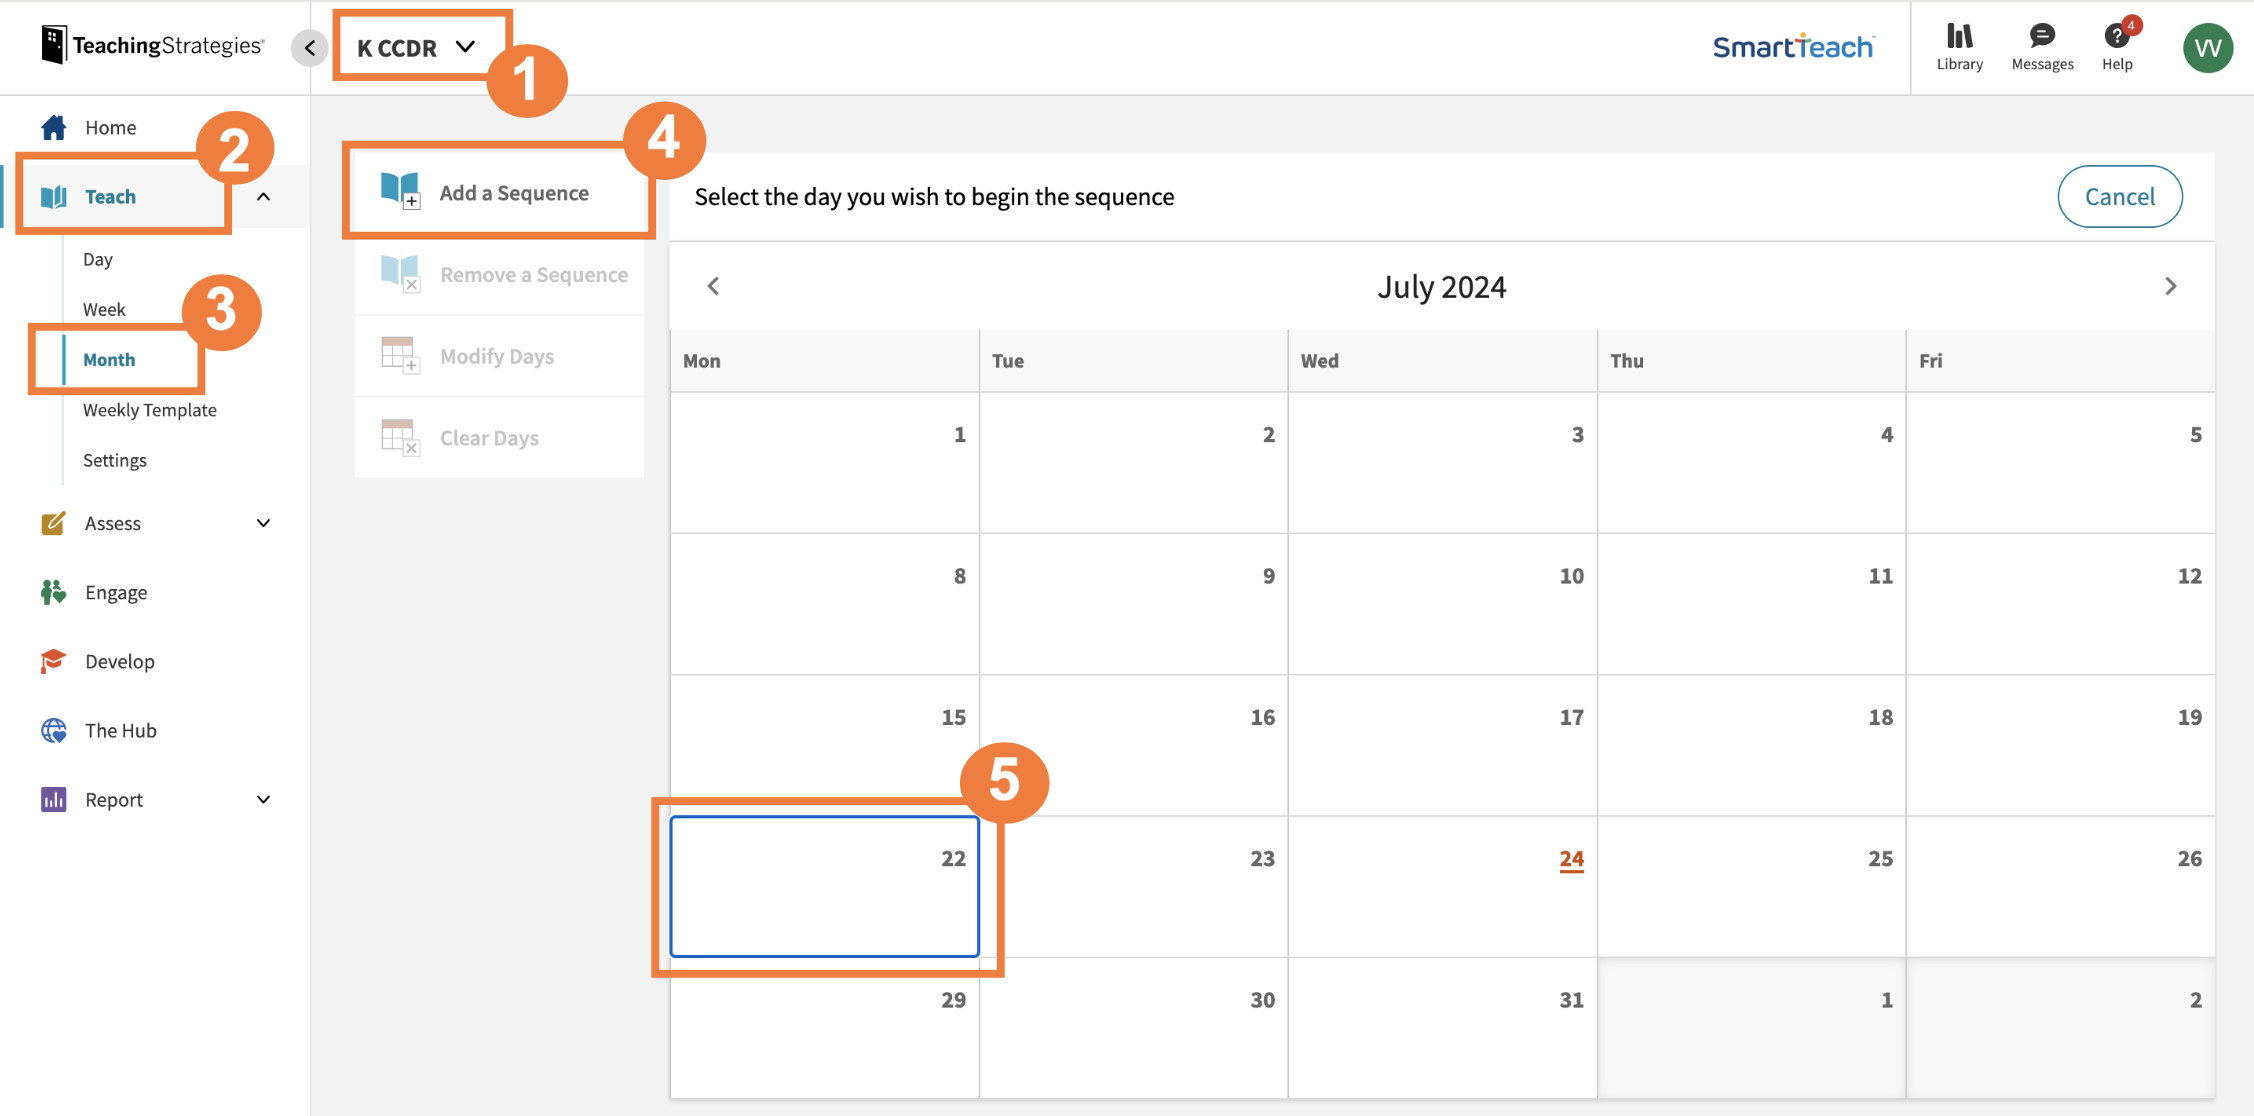Screen dimensions: 2254x1116
Task: Select the Week view under Teach
Action: 104,309
